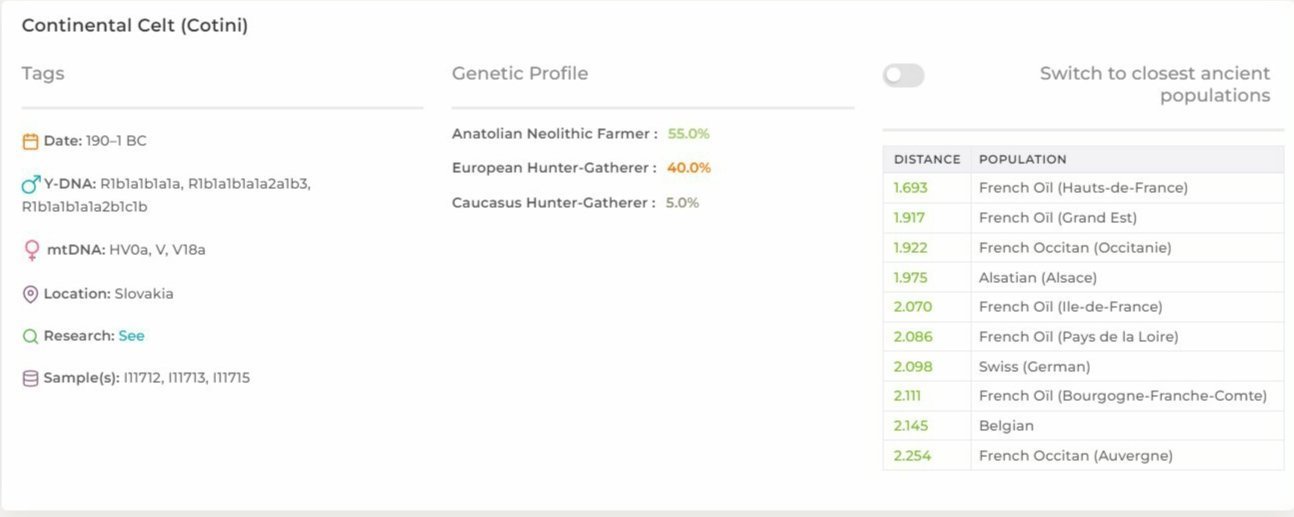
Task: Open the Research 'See' link
Action: (x=131, y=336)
